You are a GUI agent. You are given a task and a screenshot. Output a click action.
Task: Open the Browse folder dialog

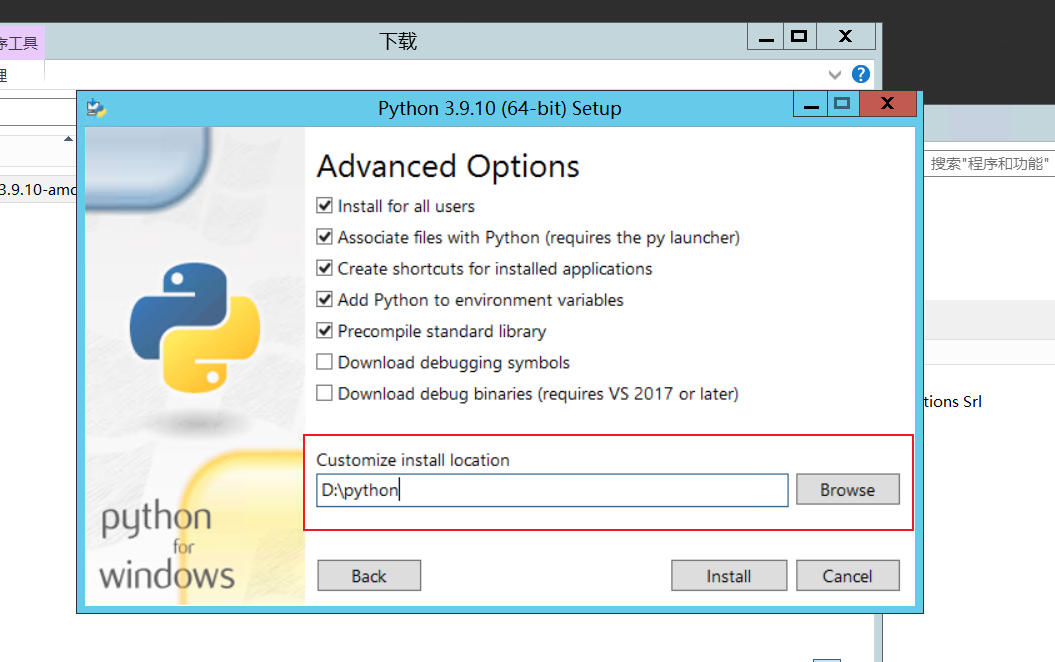pos(847,489)
